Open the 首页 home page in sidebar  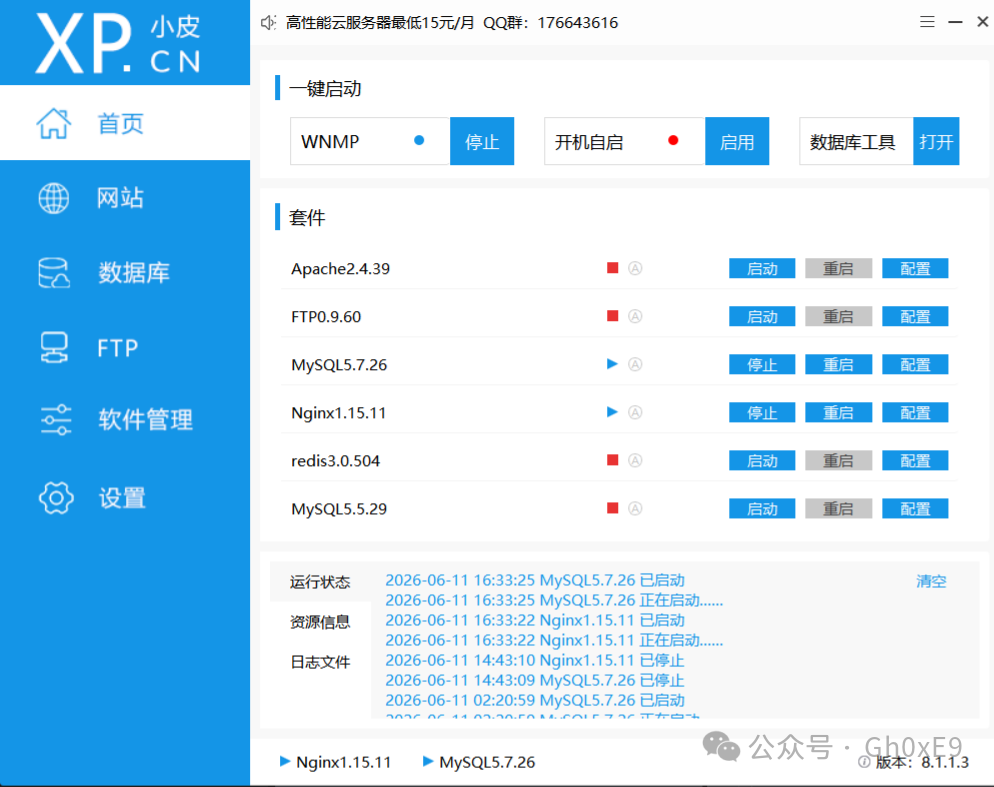[125, 122]
